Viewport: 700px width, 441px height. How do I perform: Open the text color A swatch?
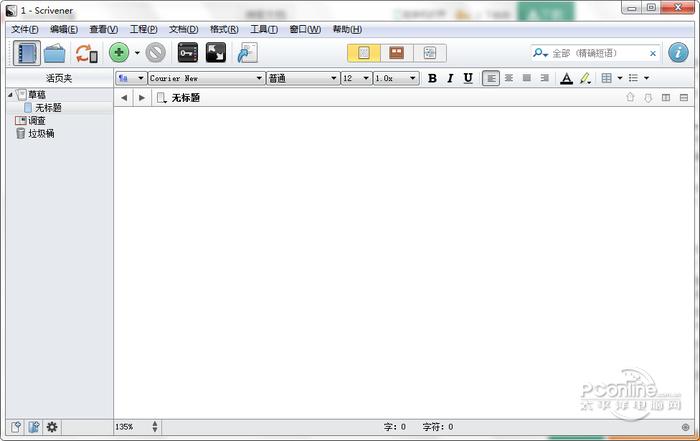pyautogui.click(x=567, y=79)
